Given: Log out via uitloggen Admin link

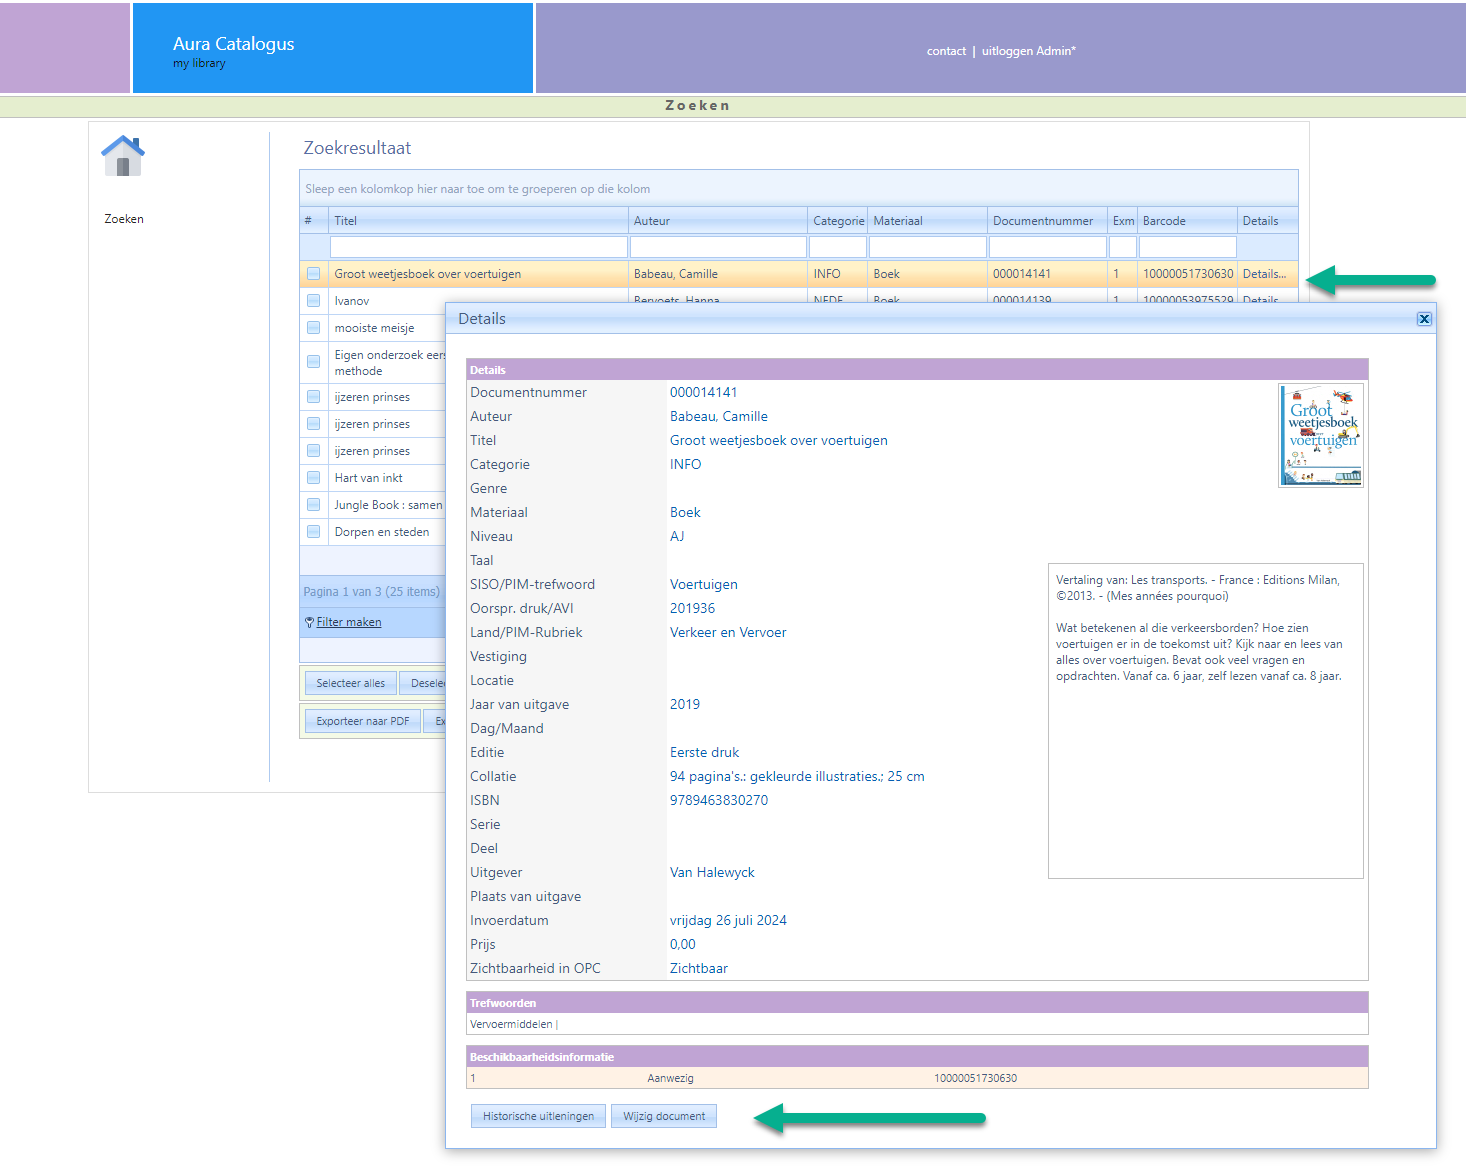Looking at the screenshot, I should (x=1028, y=51).
